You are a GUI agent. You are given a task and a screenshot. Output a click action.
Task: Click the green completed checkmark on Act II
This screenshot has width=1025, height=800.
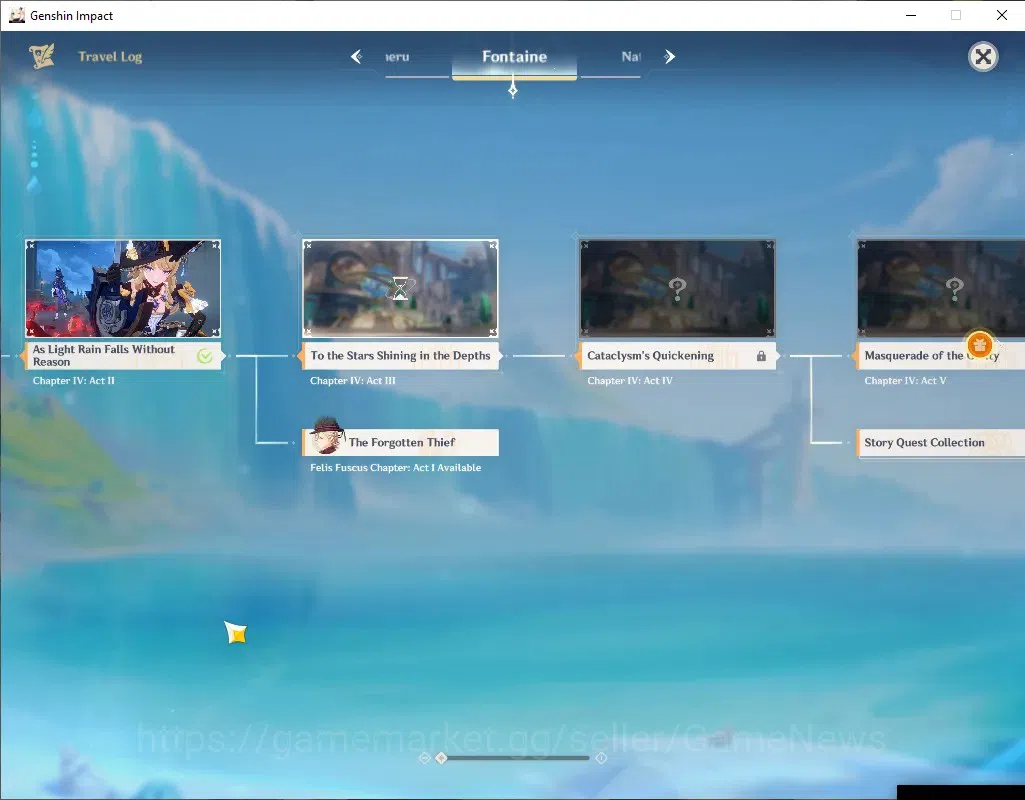(205, 356)
